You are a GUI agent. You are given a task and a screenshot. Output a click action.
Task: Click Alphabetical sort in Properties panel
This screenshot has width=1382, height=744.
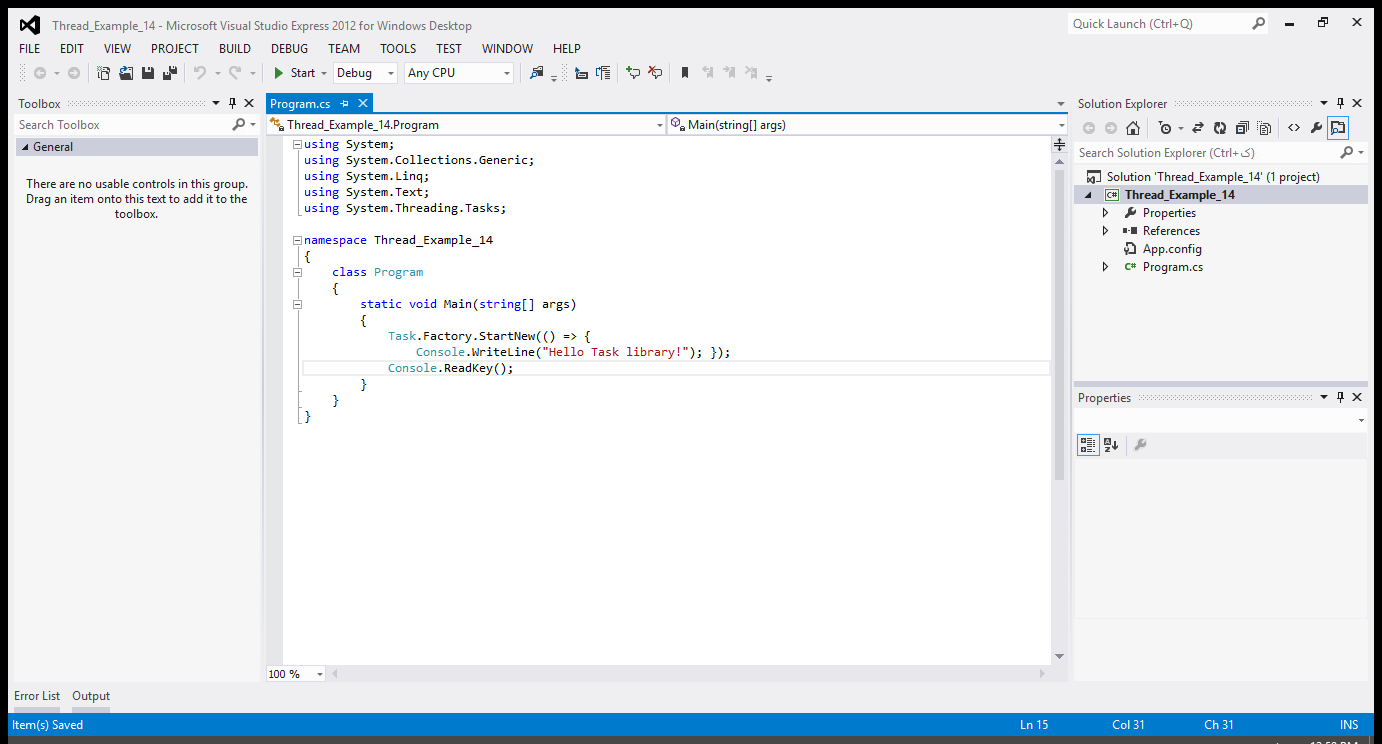coord(1111,445)
